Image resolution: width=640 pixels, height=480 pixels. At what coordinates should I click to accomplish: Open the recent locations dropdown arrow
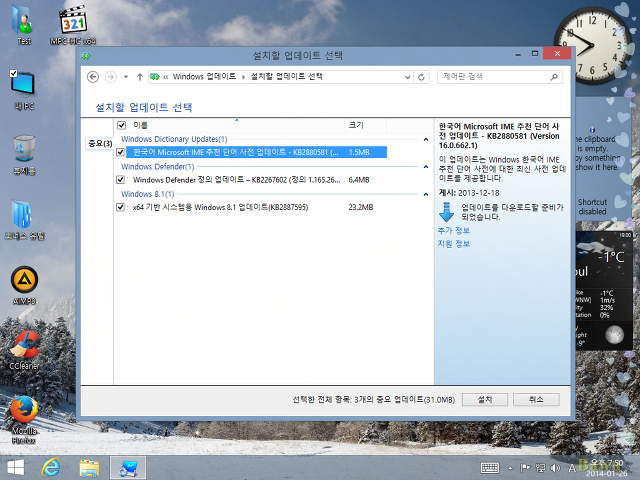pyautogui.click(x=126, y=77)
